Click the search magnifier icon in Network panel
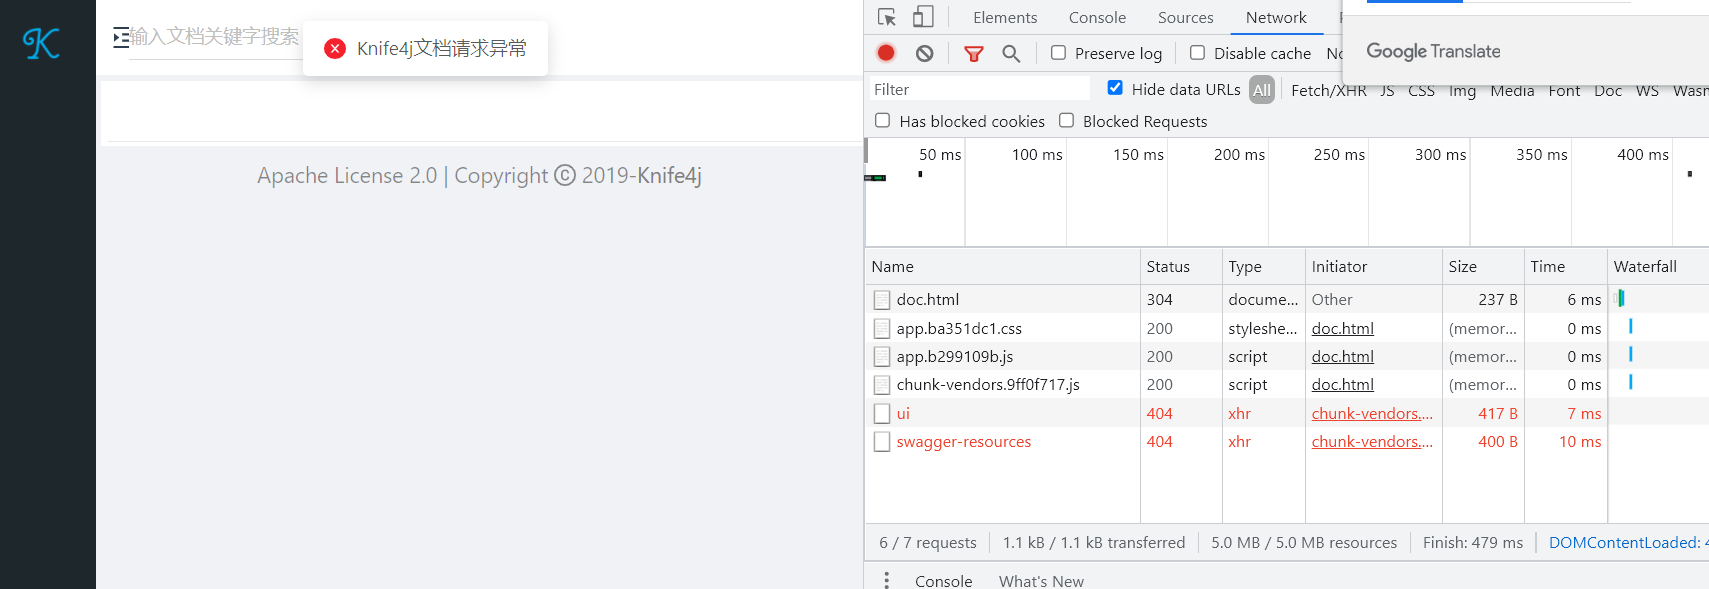 [1010, 53]
